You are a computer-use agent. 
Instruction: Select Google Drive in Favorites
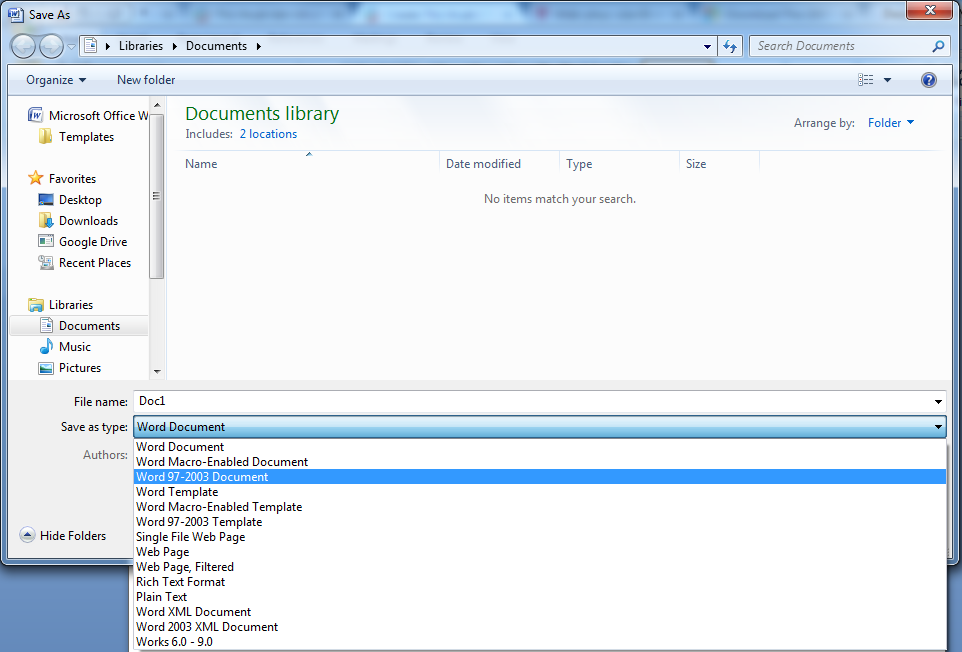tap(92, 242)
